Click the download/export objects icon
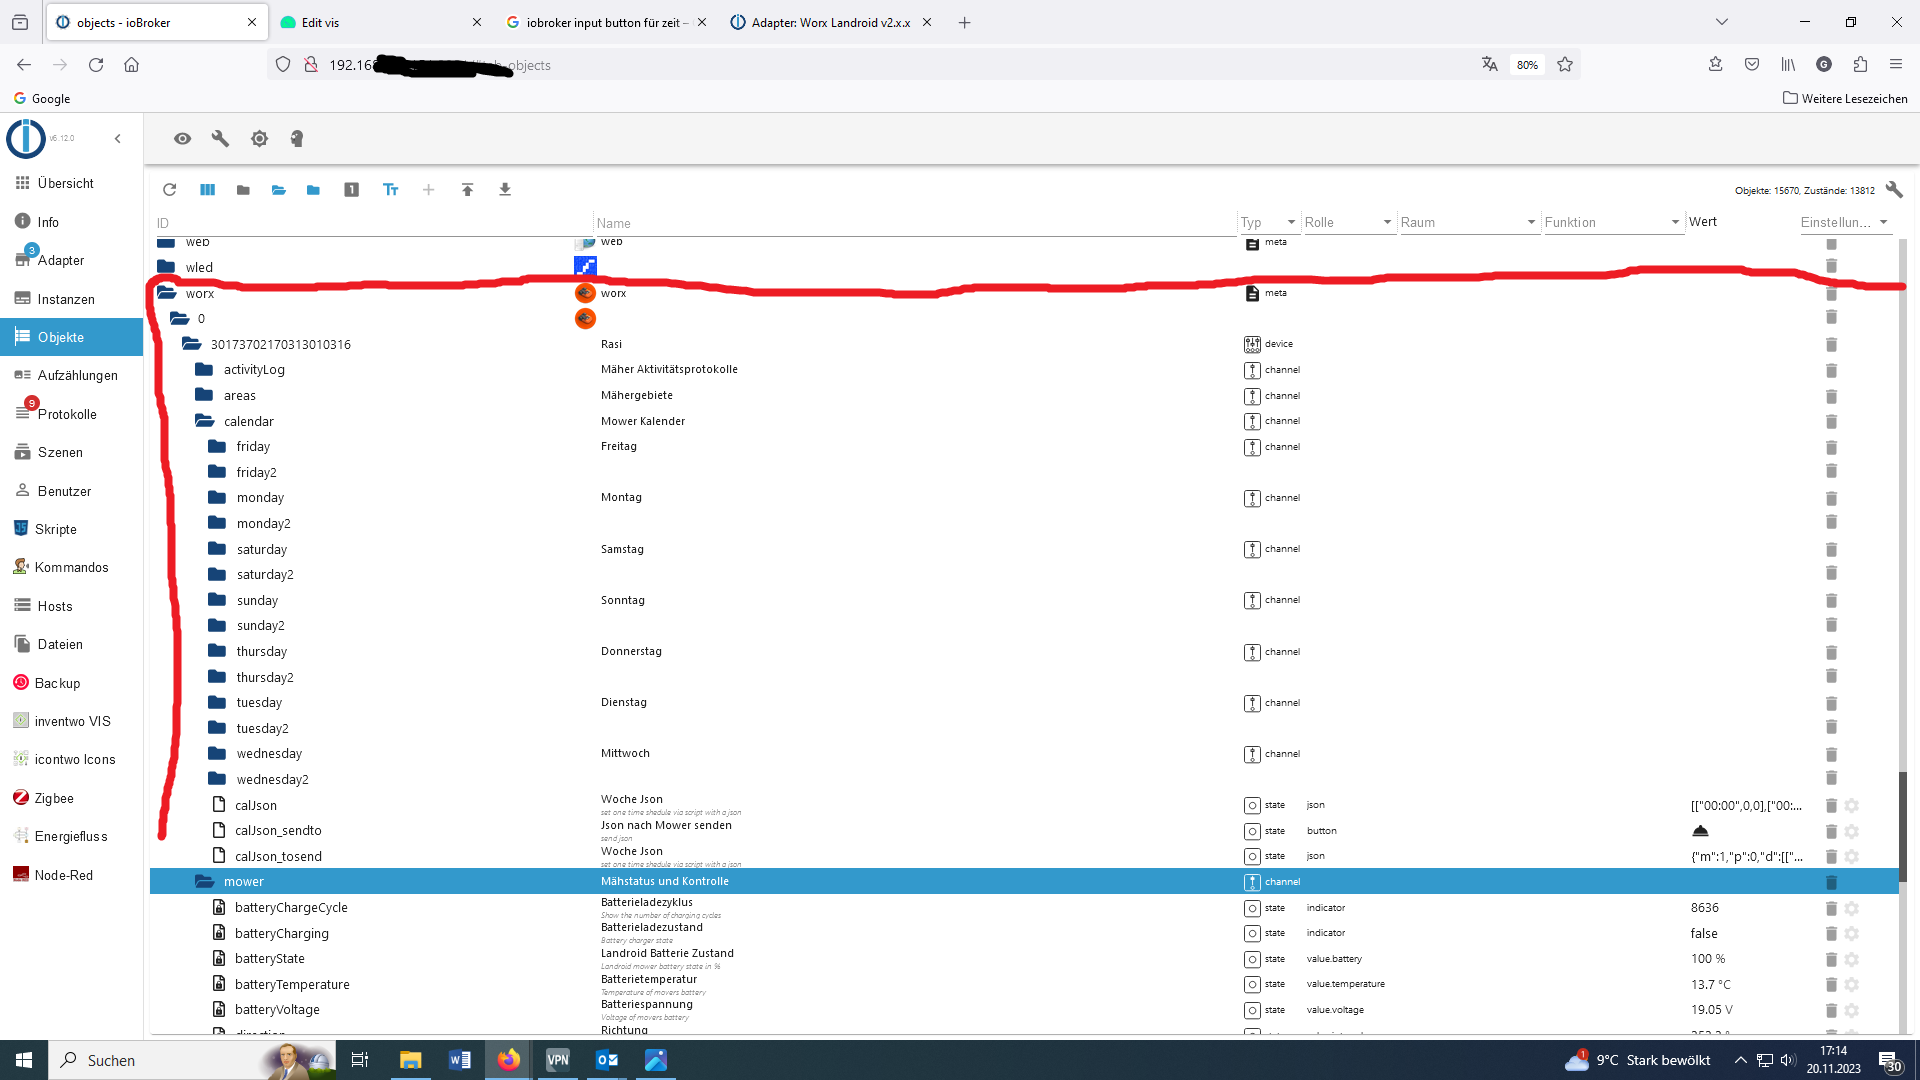 coord(505,190)
